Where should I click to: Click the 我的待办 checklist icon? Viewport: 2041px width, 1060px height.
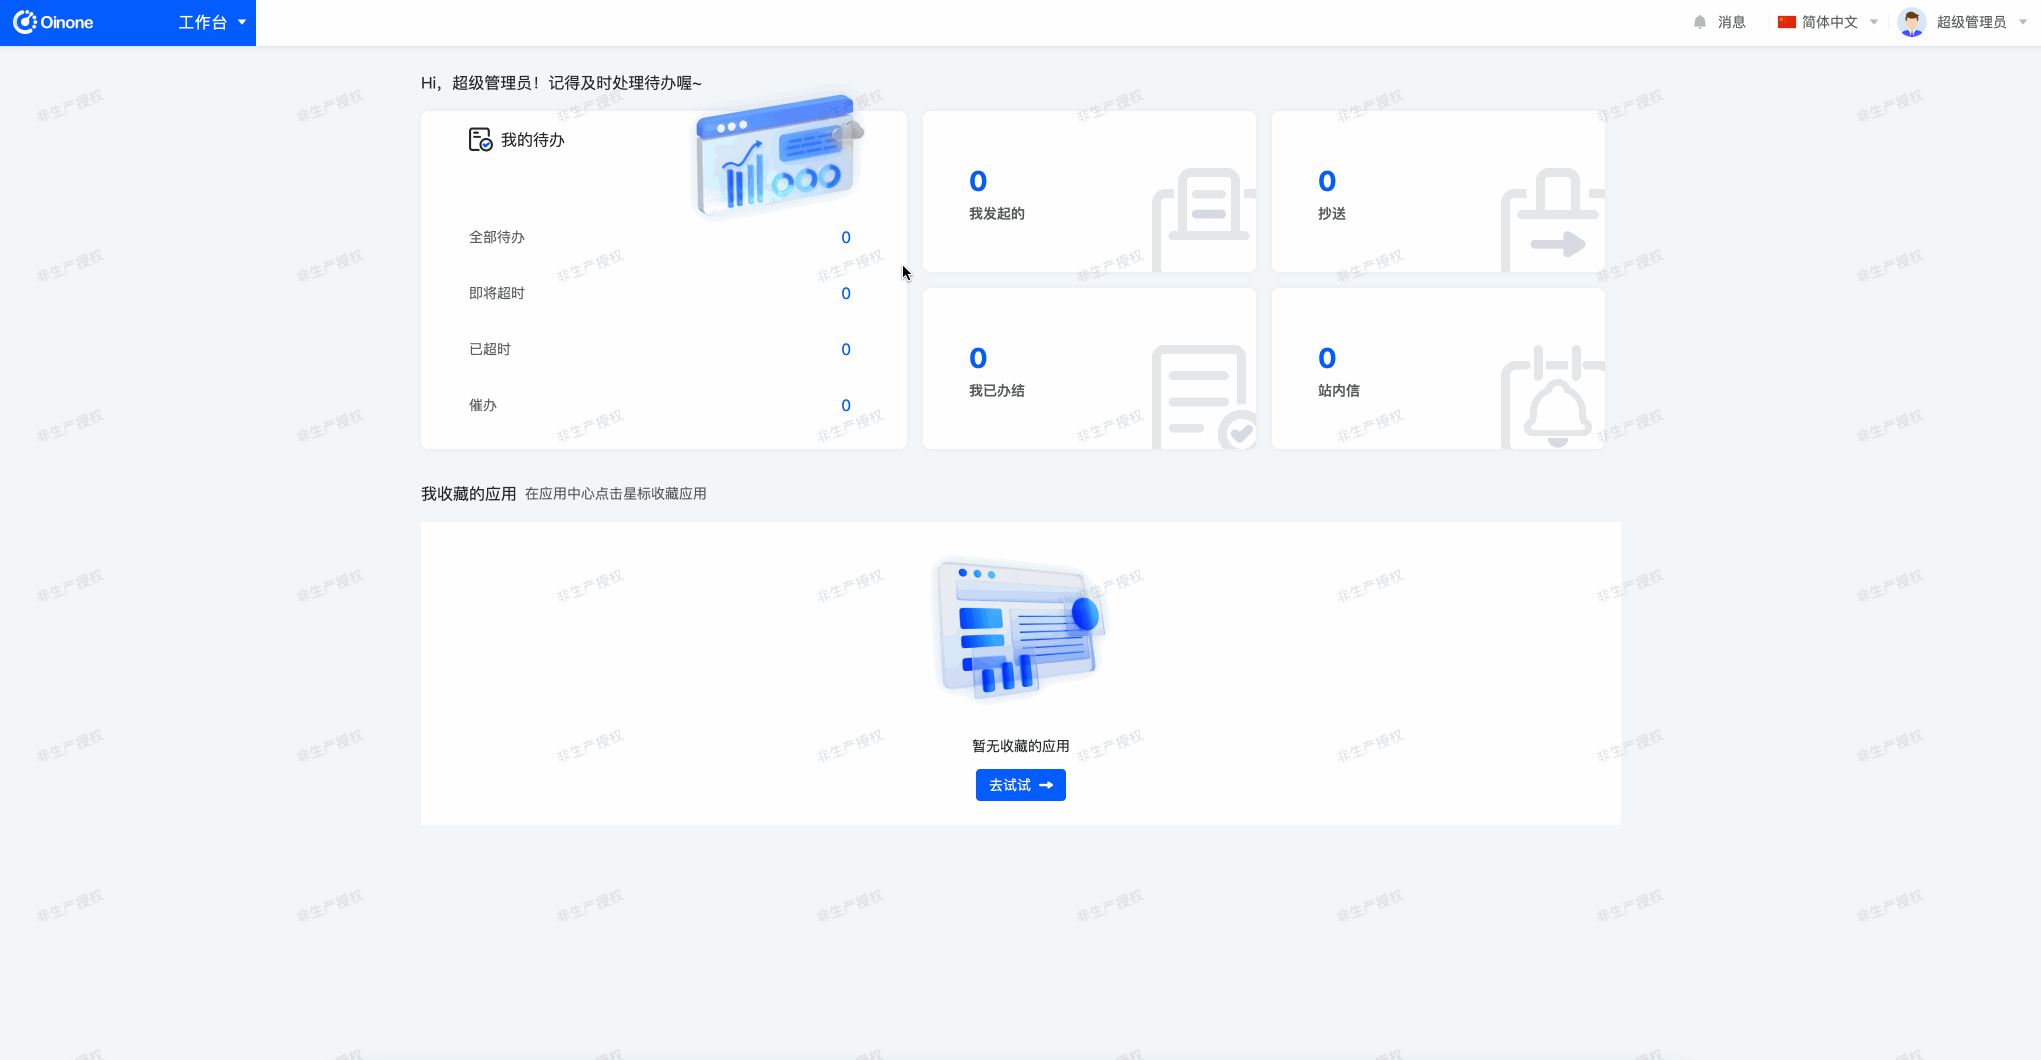coord(480,140)
